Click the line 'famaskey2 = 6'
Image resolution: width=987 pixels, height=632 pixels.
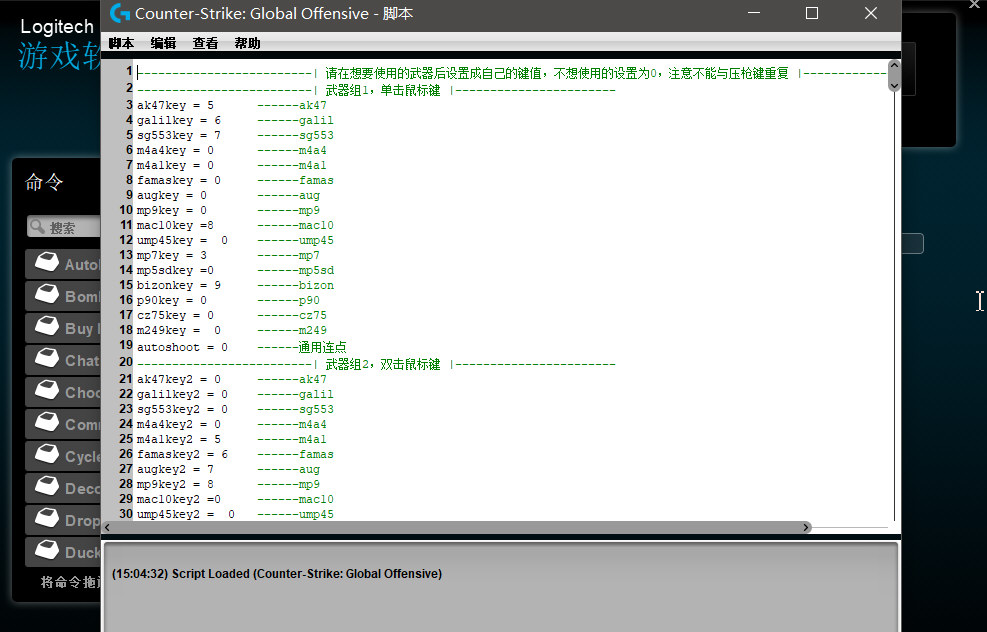tap(182, 454)
